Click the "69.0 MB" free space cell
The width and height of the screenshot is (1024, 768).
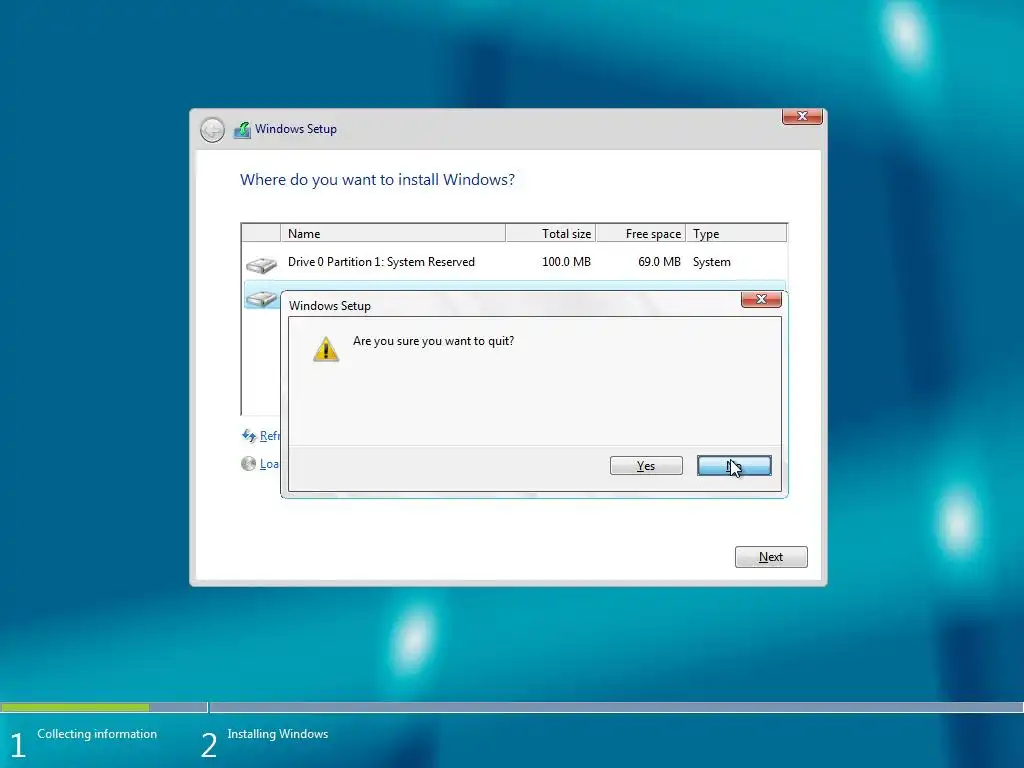[x=659, y=262]
